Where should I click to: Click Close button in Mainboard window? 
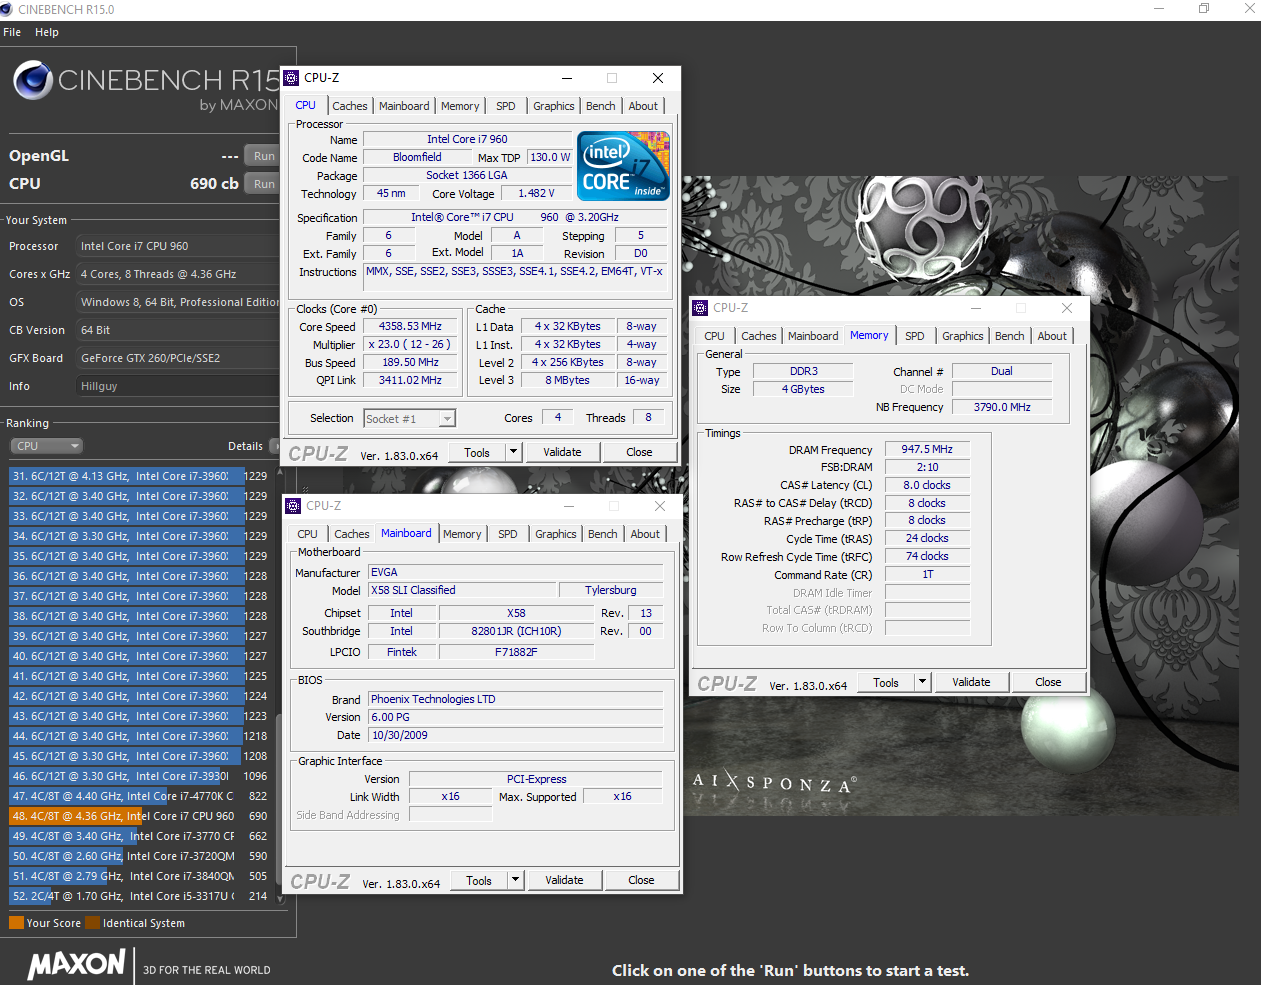point(641,880)
